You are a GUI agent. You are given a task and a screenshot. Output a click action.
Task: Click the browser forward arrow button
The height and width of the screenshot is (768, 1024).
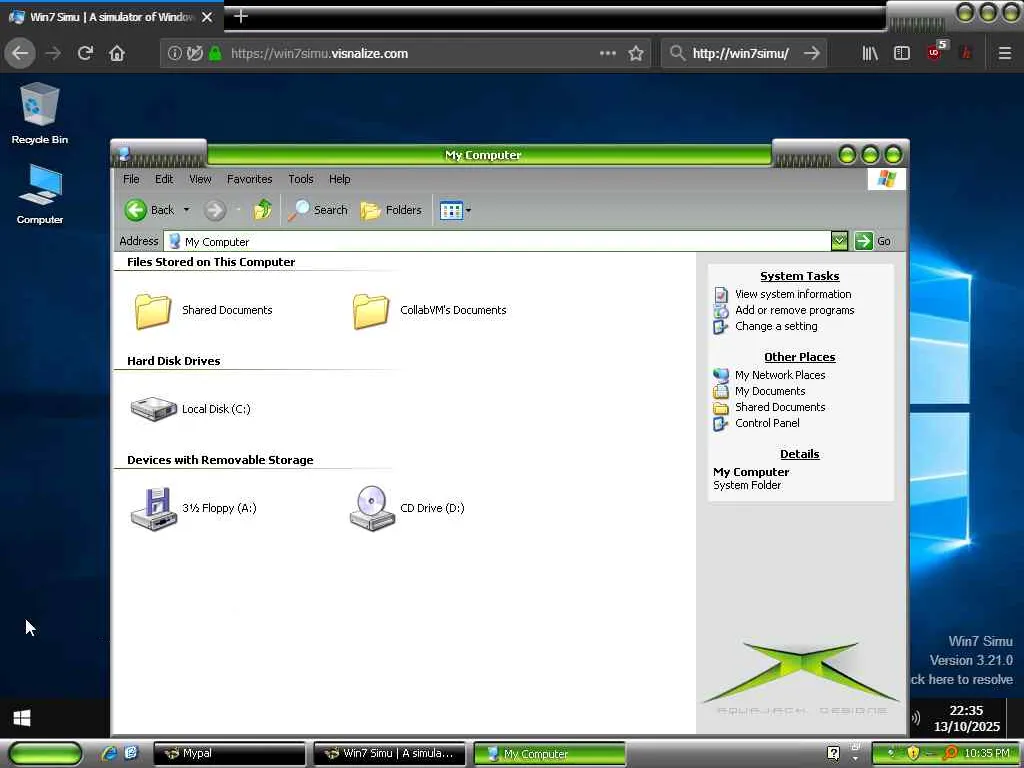(x=53, y=54)
